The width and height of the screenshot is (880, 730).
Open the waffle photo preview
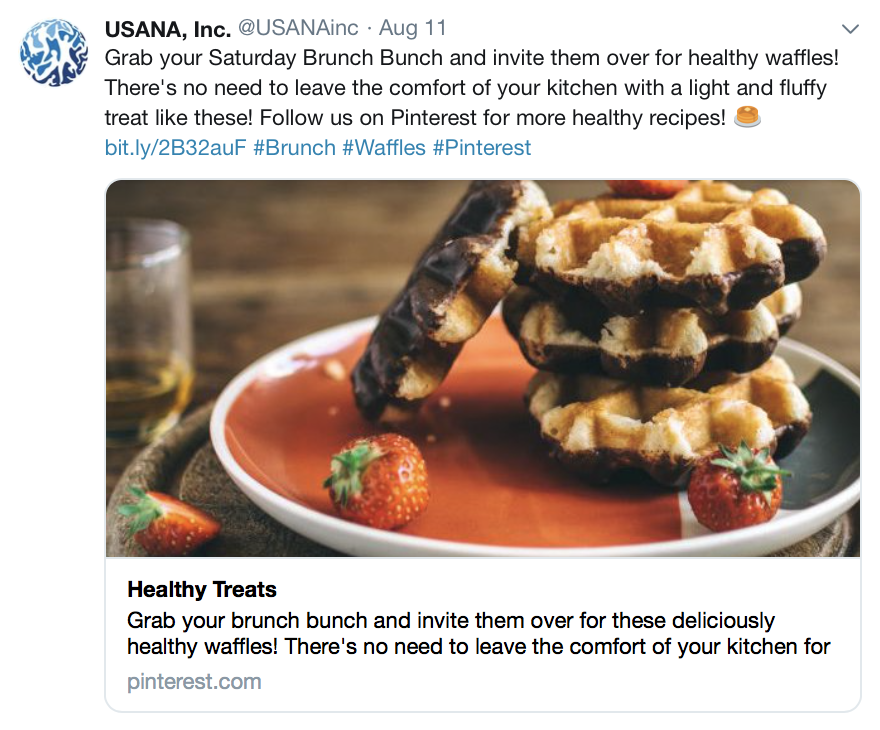pos(483,368)
